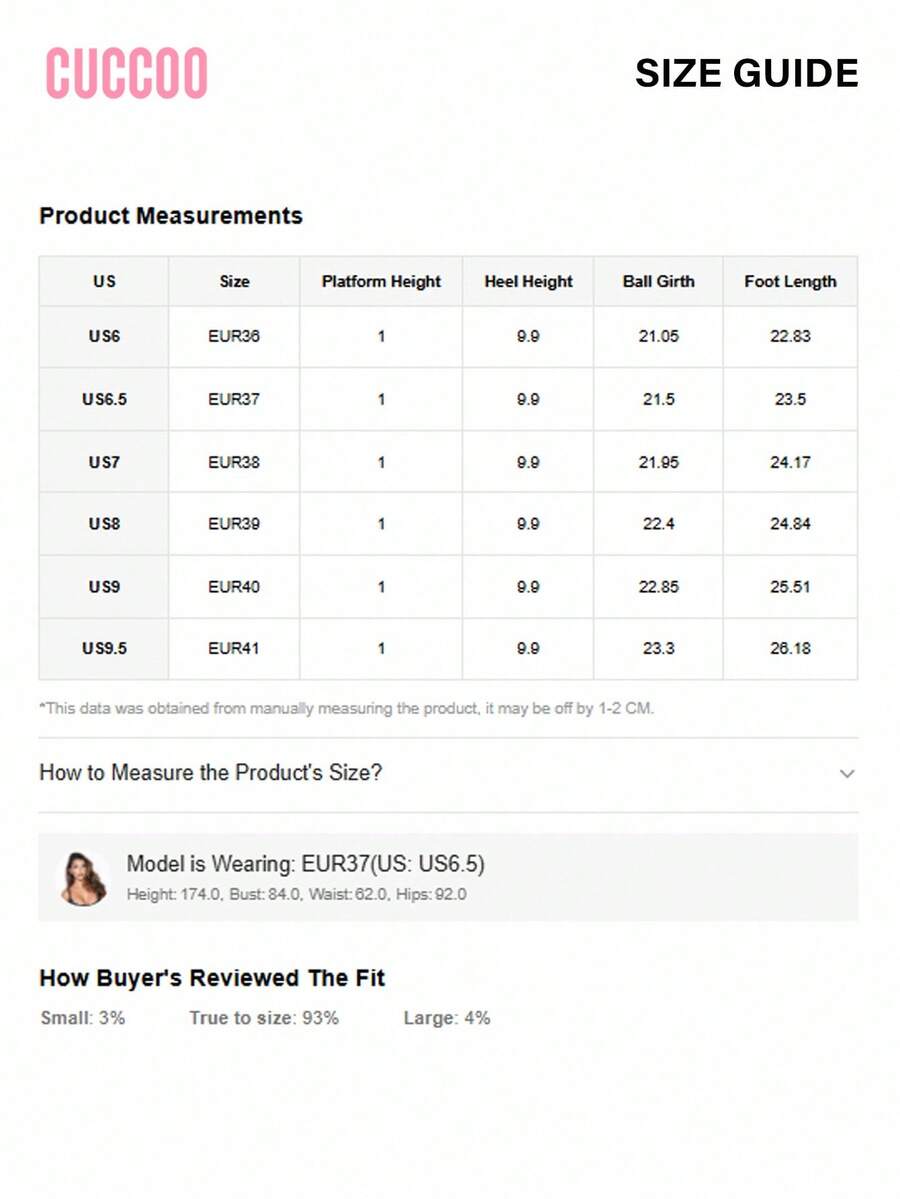Select the US9.5 size row
Screen dimensions: 900x1199
pos(448,648)
